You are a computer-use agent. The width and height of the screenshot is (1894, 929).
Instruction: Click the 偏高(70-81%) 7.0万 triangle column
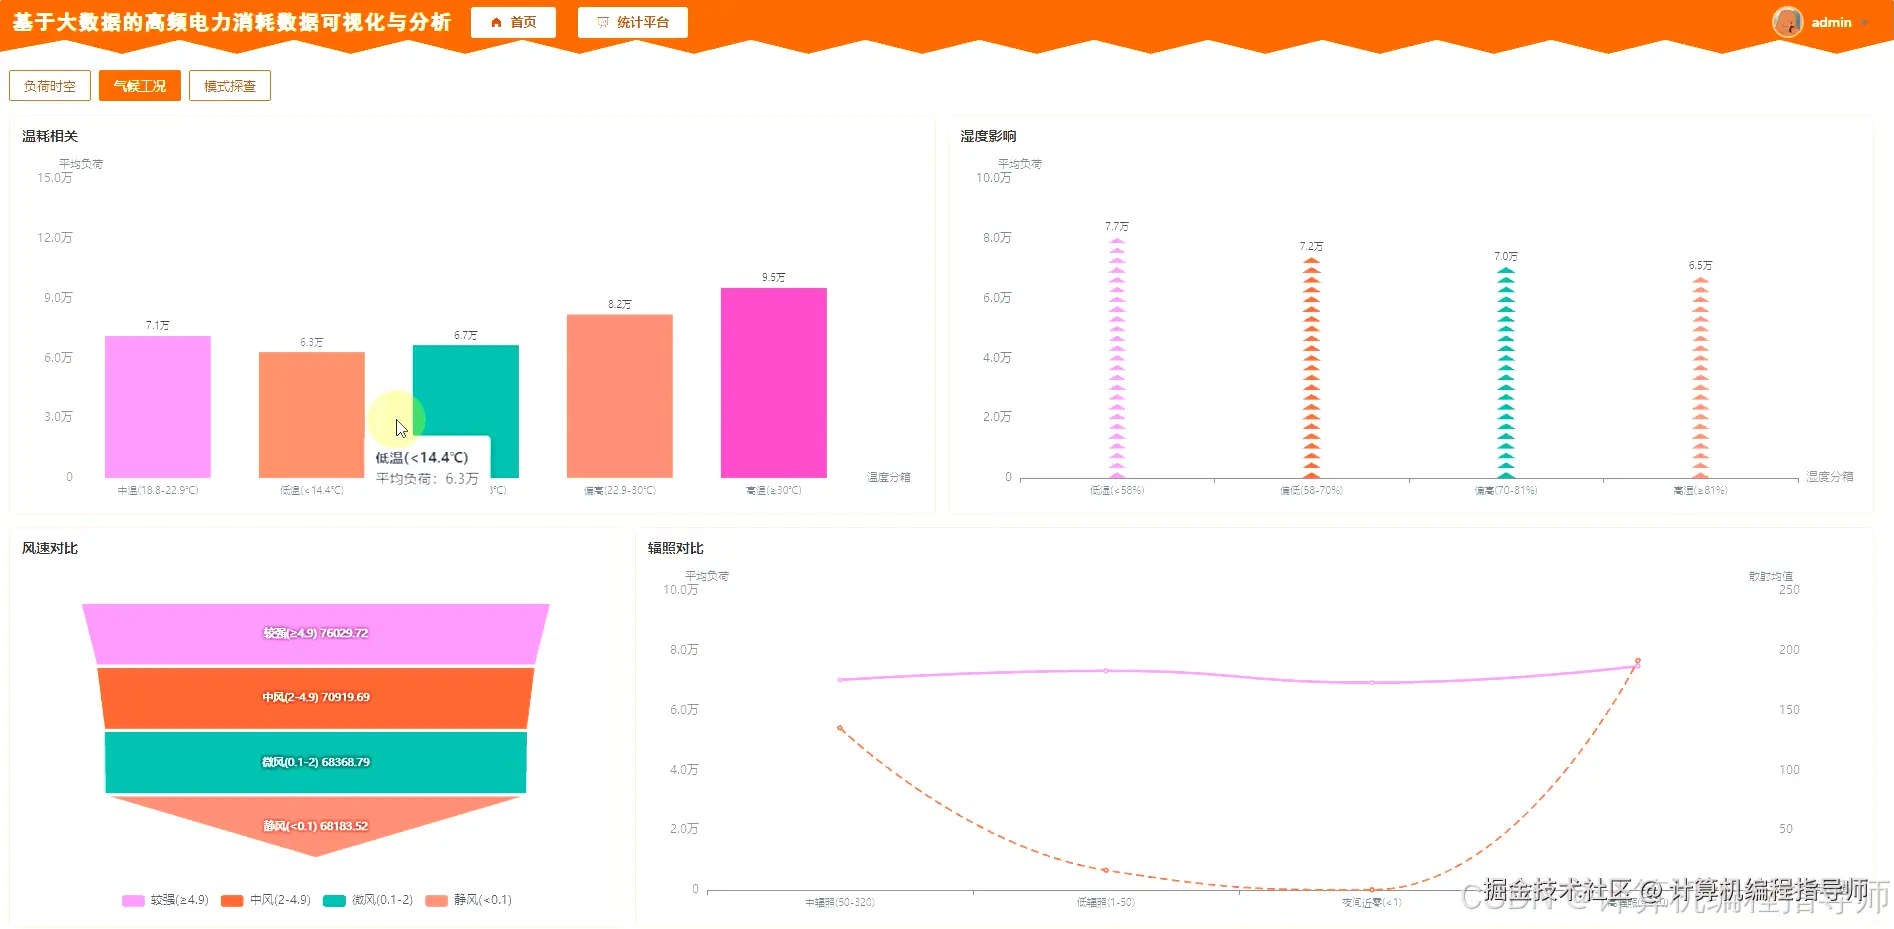pos(1506,372)
